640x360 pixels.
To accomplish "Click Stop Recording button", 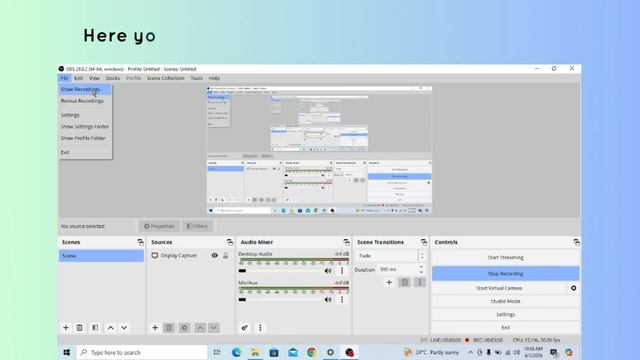I will (505, 273).
